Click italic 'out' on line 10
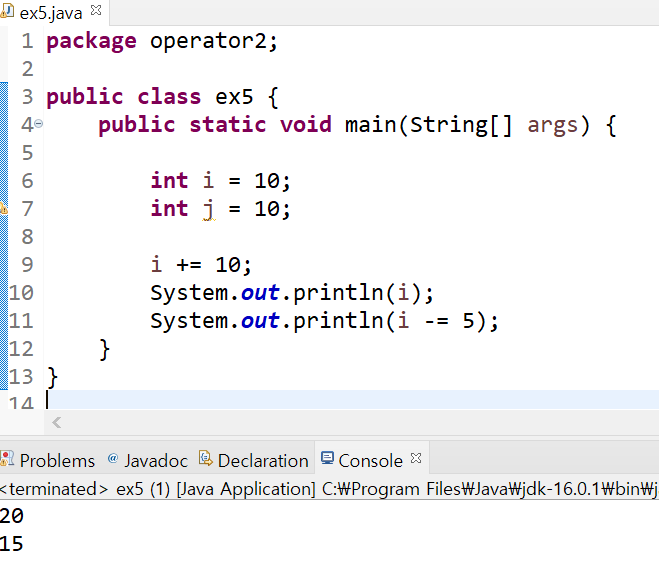The width and height of the screenshot is (659, 587). [x=260, y=292]
